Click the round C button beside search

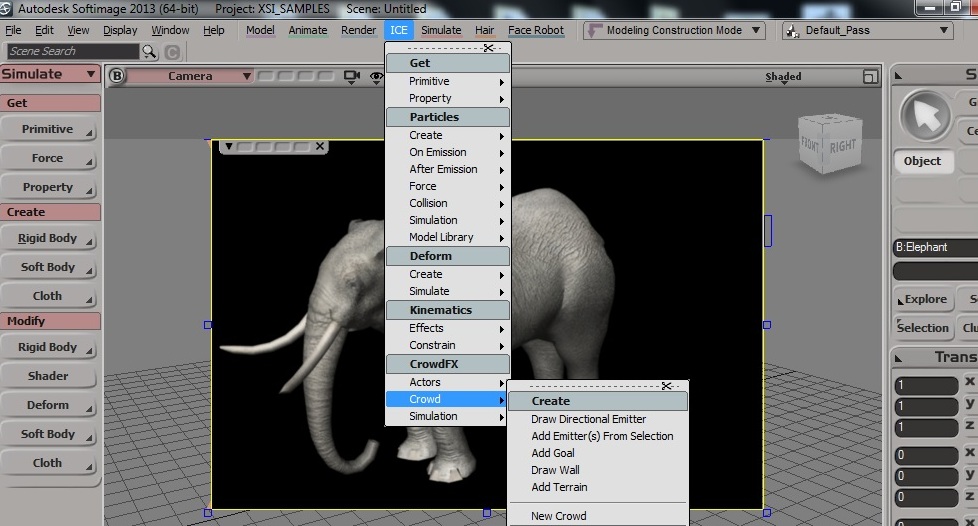pos(173,52)
